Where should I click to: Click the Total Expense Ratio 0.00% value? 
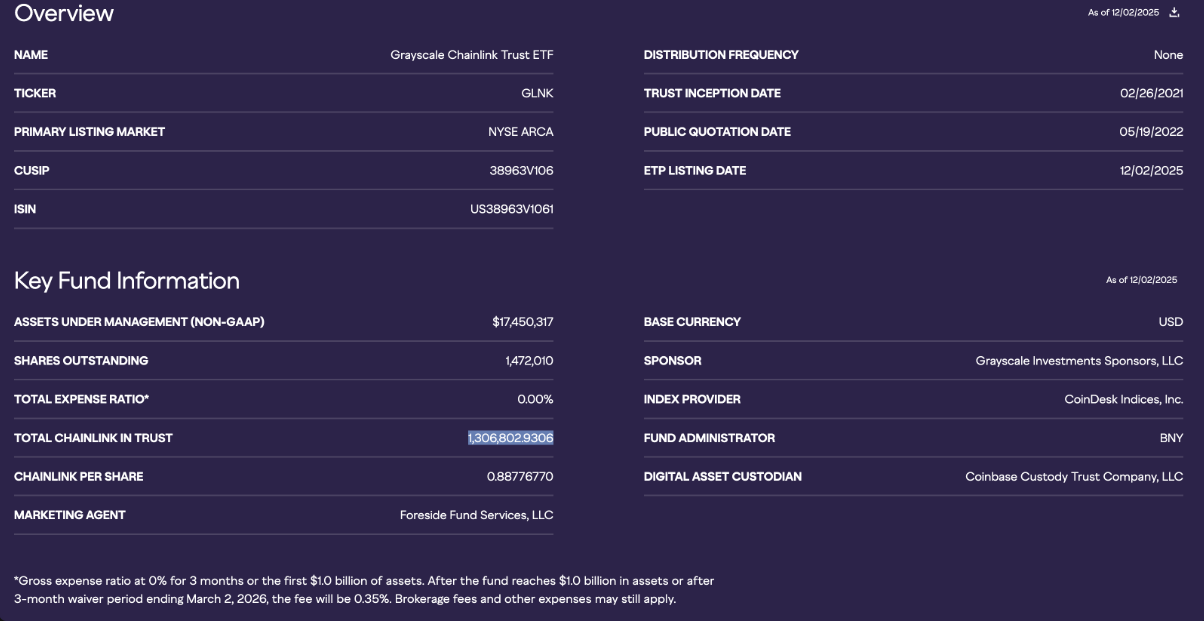click(535, 399)
